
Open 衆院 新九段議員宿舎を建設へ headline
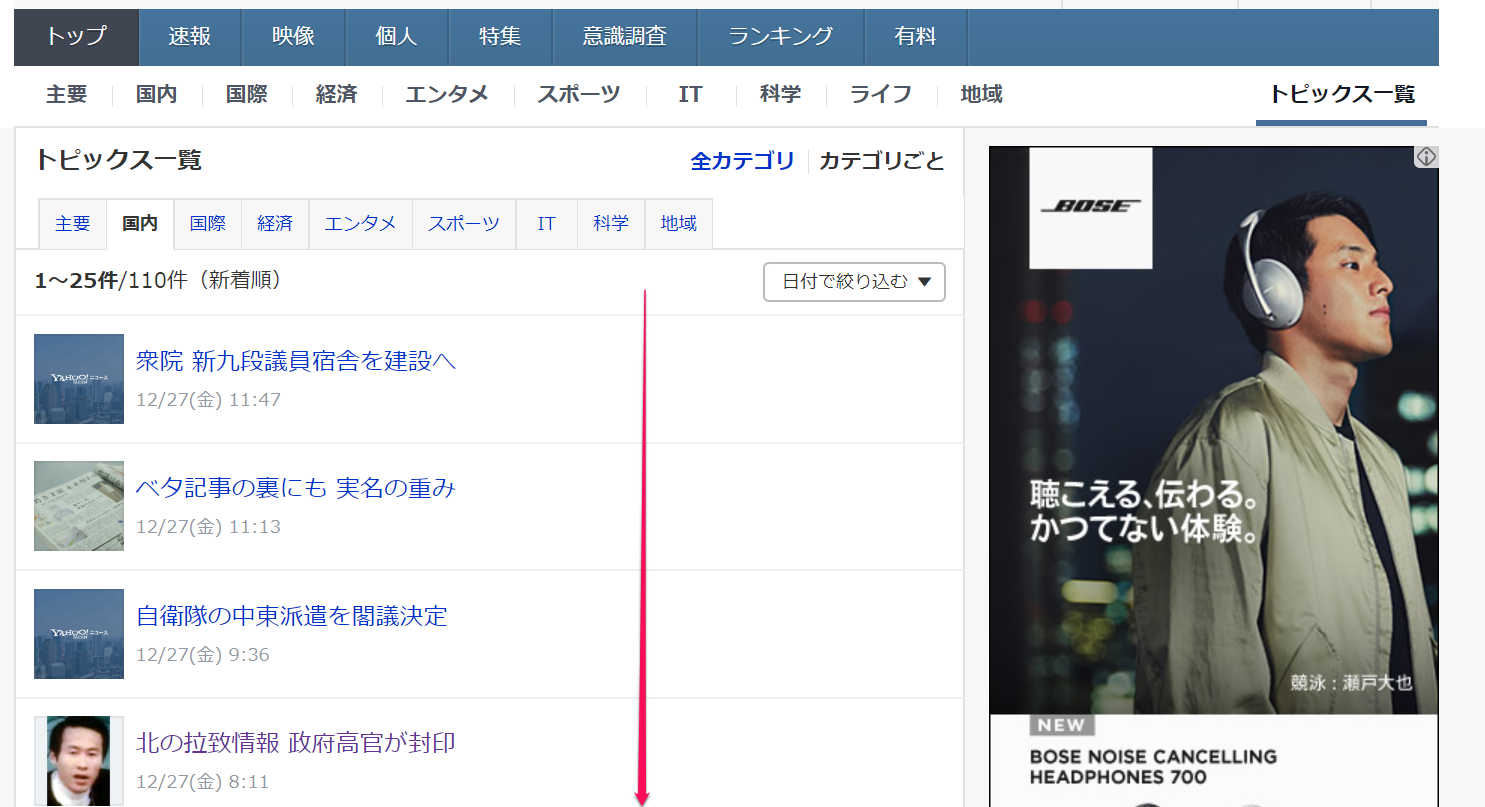pyautogui.click(x=296, y=361)
